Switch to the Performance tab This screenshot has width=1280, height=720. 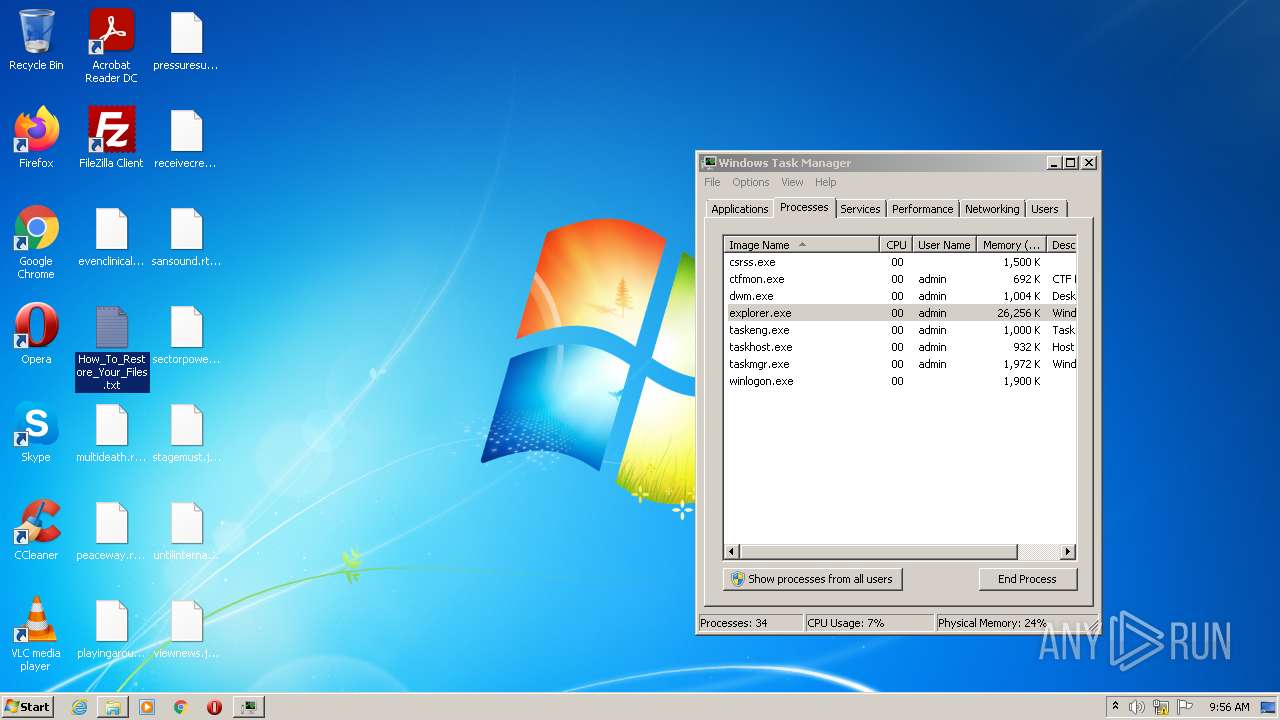[x=922, y=209]
